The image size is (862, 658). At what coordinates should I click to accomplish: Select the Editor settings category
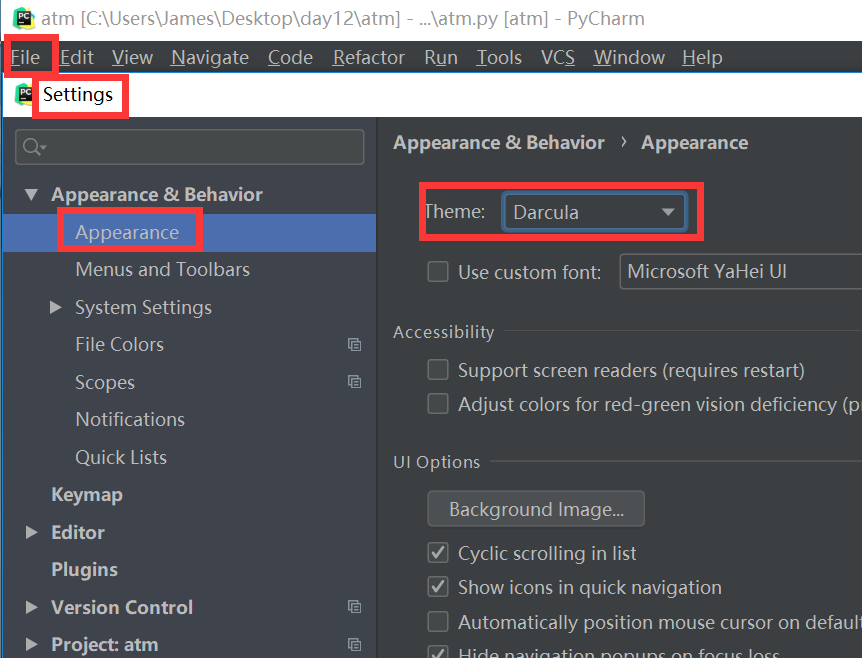coord(78,532)
